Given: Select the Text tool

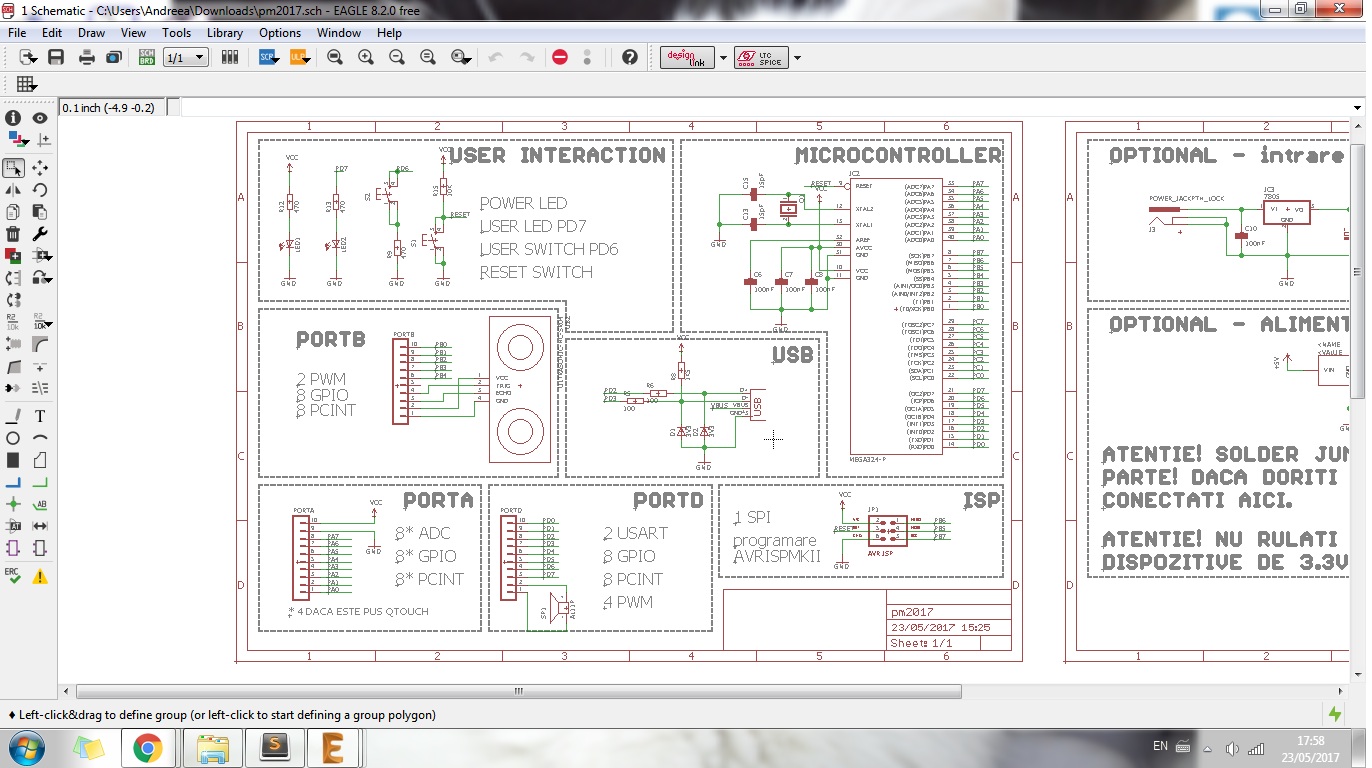Looking at the screenshot, I should [40, 416].
